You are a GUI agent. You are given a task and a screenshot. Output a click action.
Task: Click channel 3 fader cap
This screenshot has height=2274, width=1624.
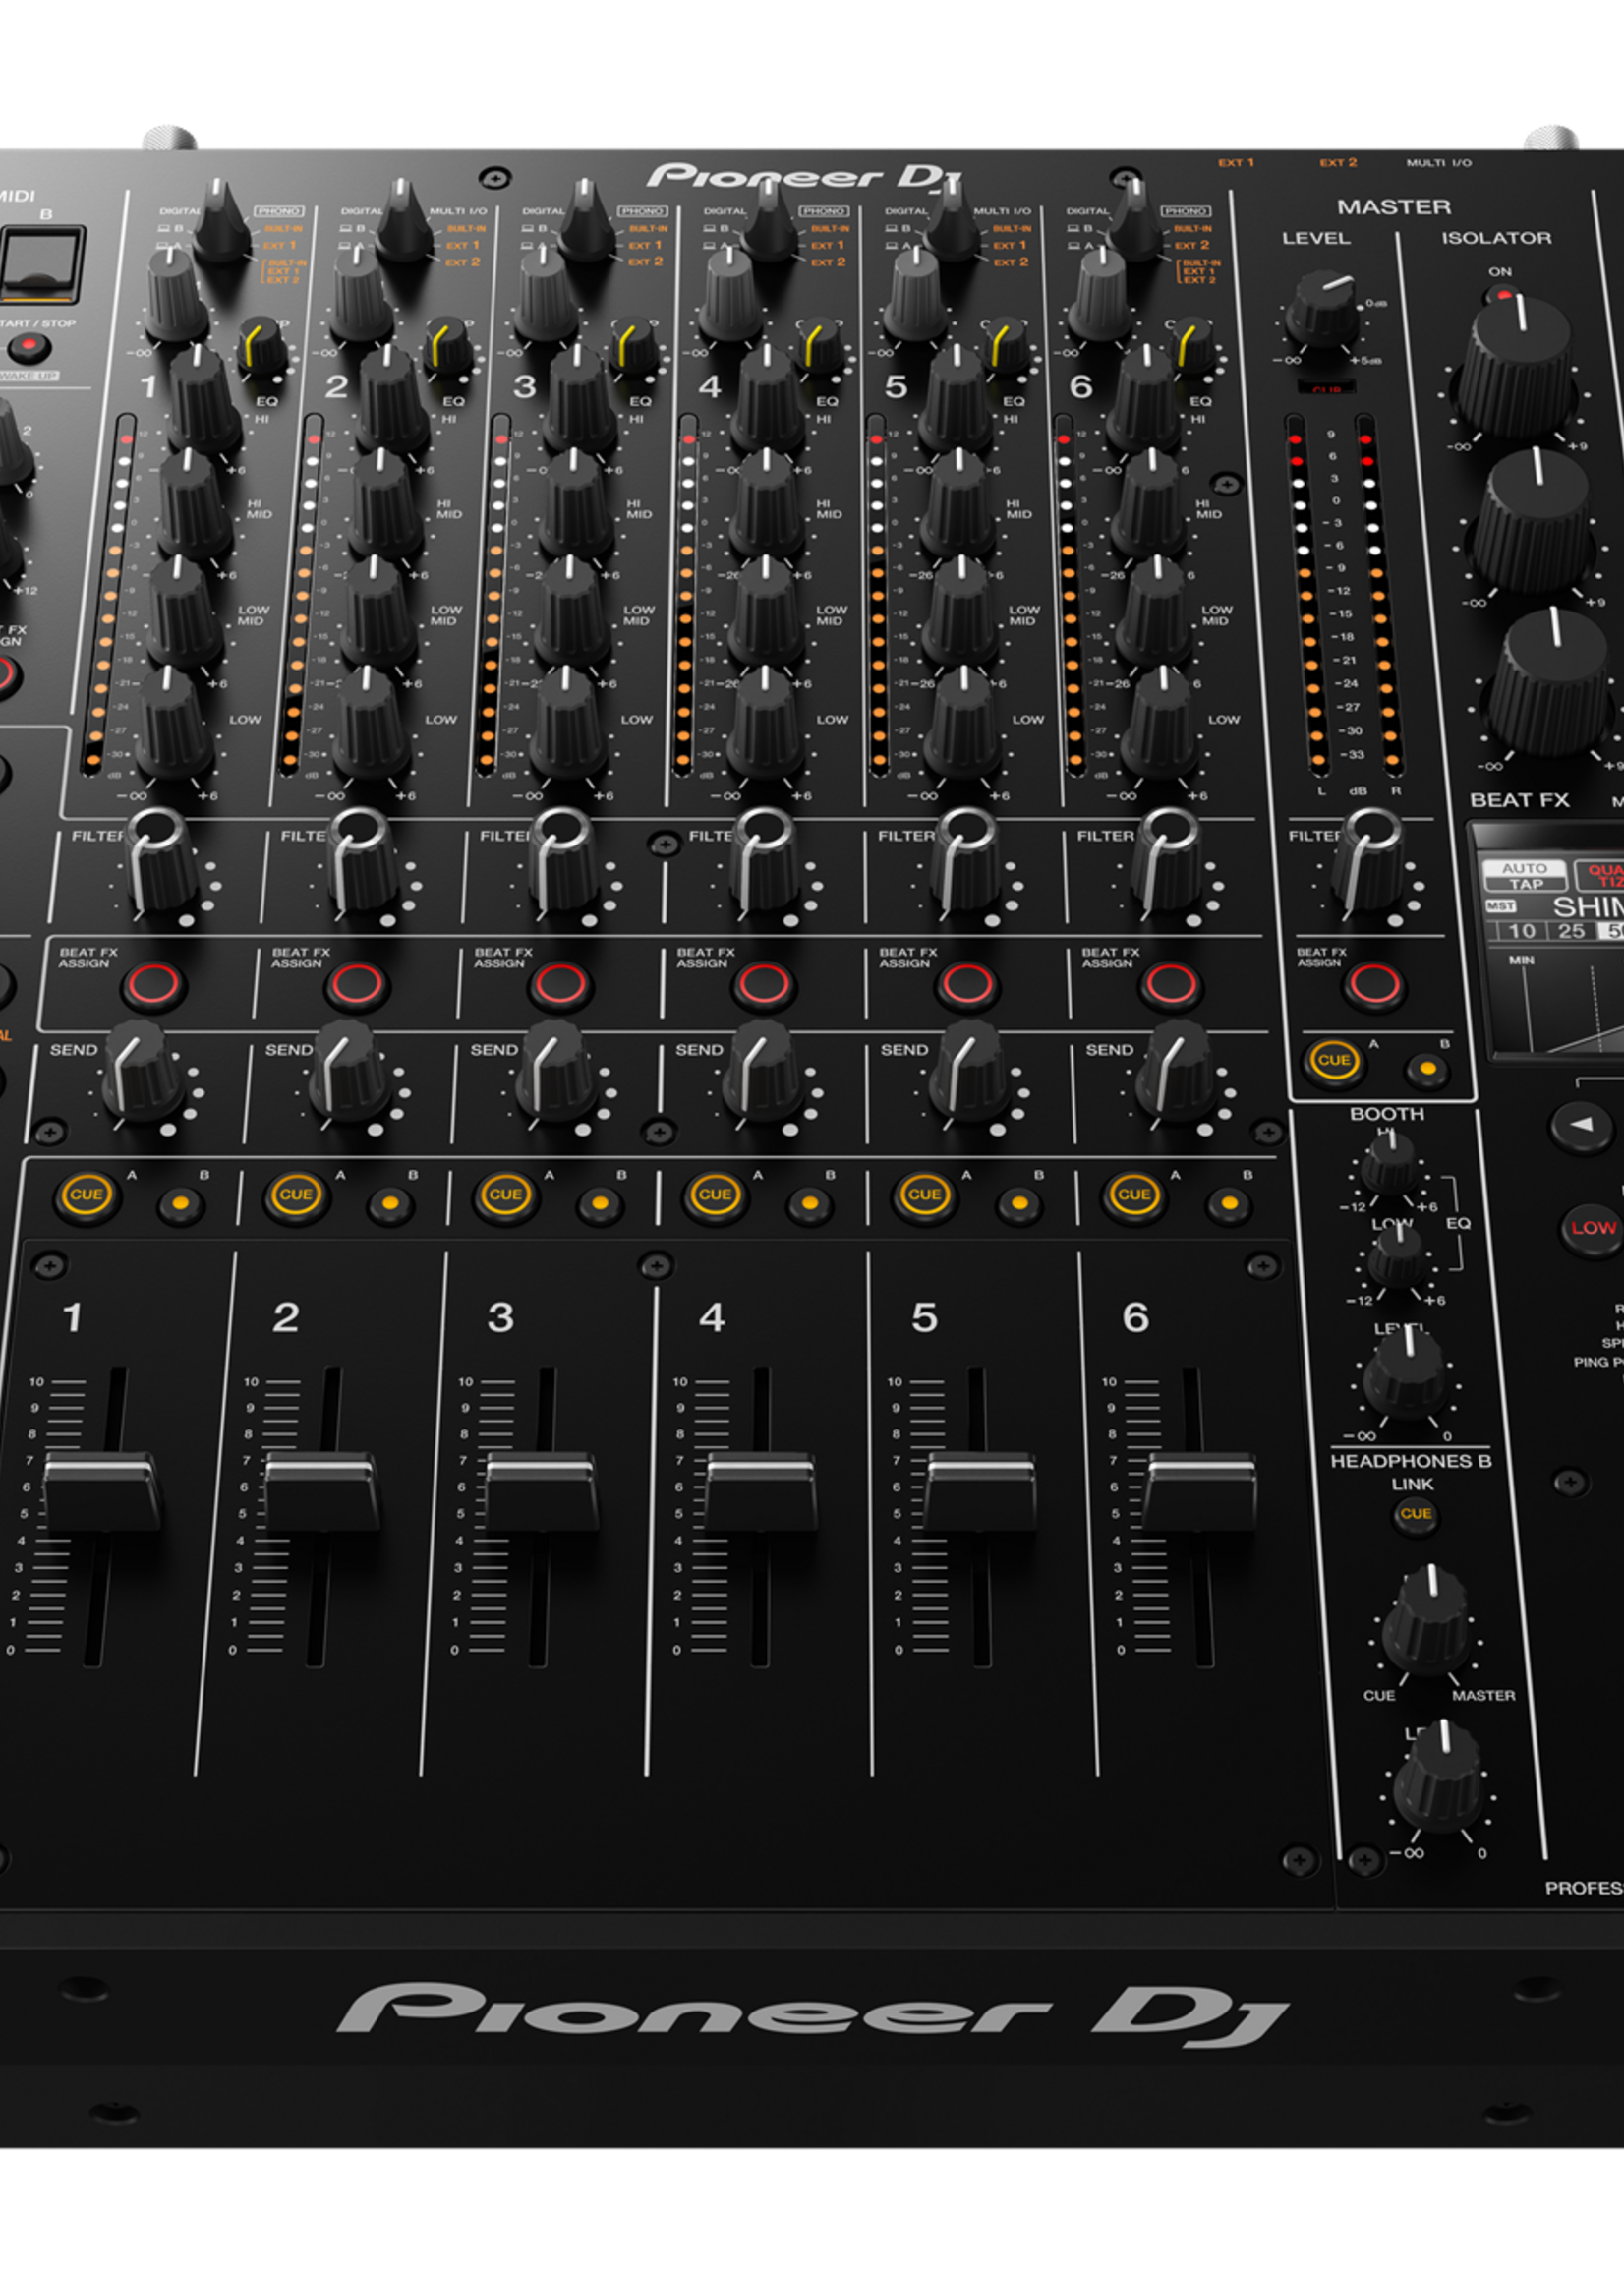[x=541, y=1492]
